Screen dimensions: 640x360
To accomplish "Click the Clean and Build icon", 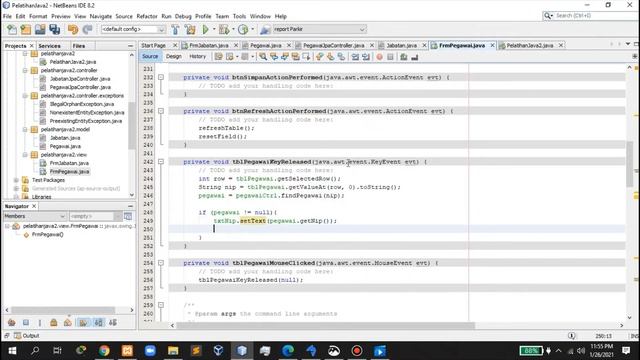I will pos(190,29).
